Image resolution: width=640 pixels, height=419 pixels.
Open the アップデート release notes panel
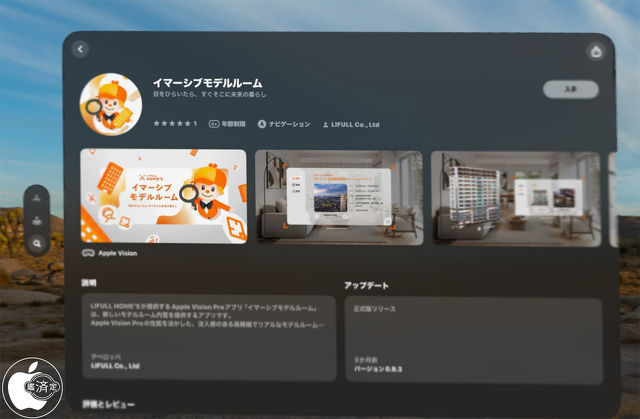coord(472,318)
